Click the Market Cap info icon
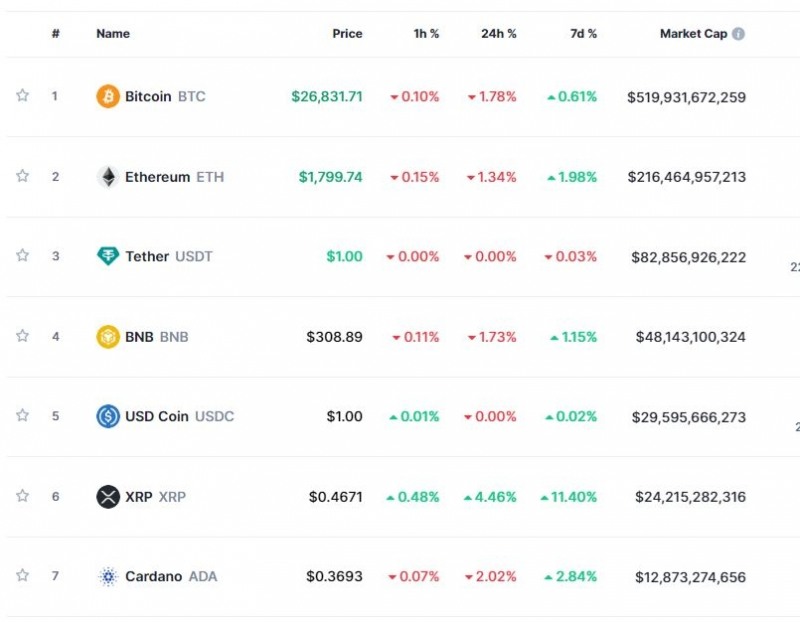 [x=738, y=34]
